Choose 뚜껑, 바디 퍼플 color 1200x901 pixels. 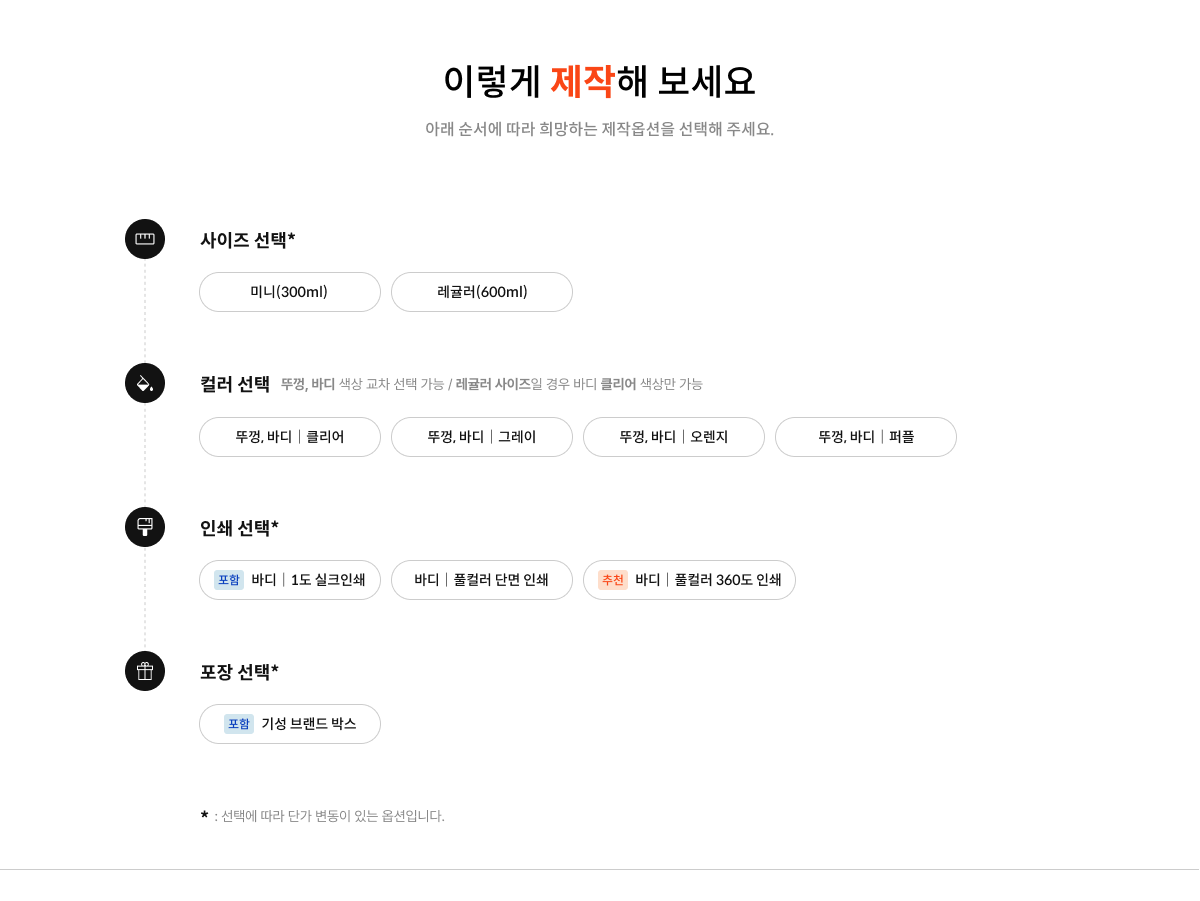tap(865, 437)
